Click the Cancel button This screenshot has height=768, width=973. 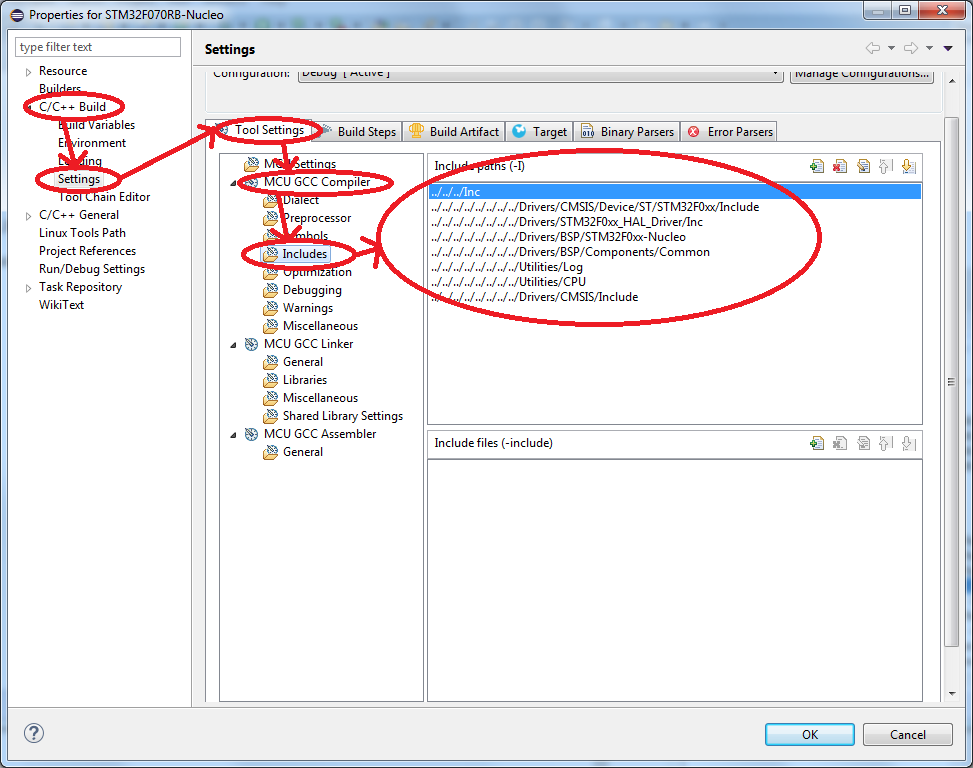click(x=907, y=735)
